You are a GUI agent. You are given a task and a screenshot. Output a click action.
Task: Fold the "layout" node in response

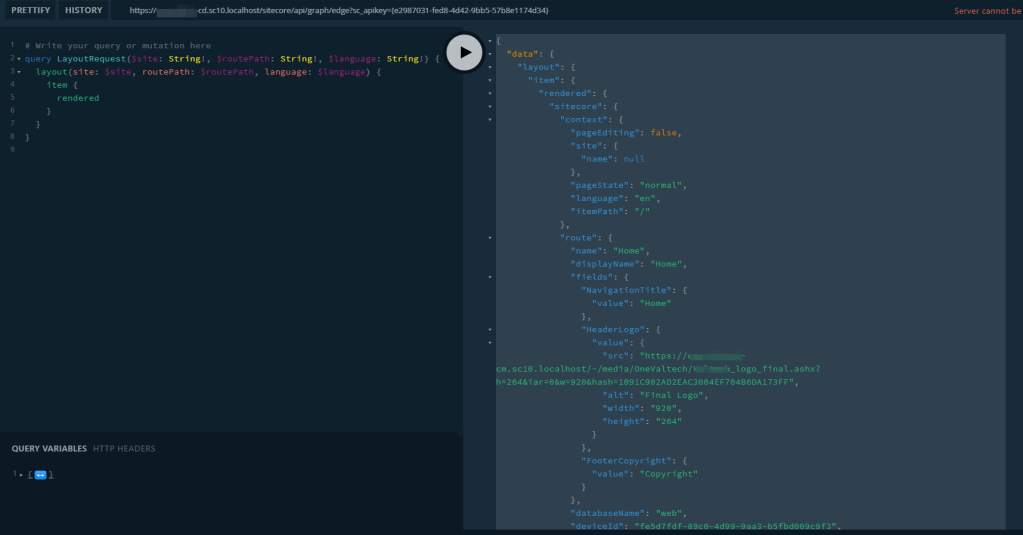coord(489,66)
